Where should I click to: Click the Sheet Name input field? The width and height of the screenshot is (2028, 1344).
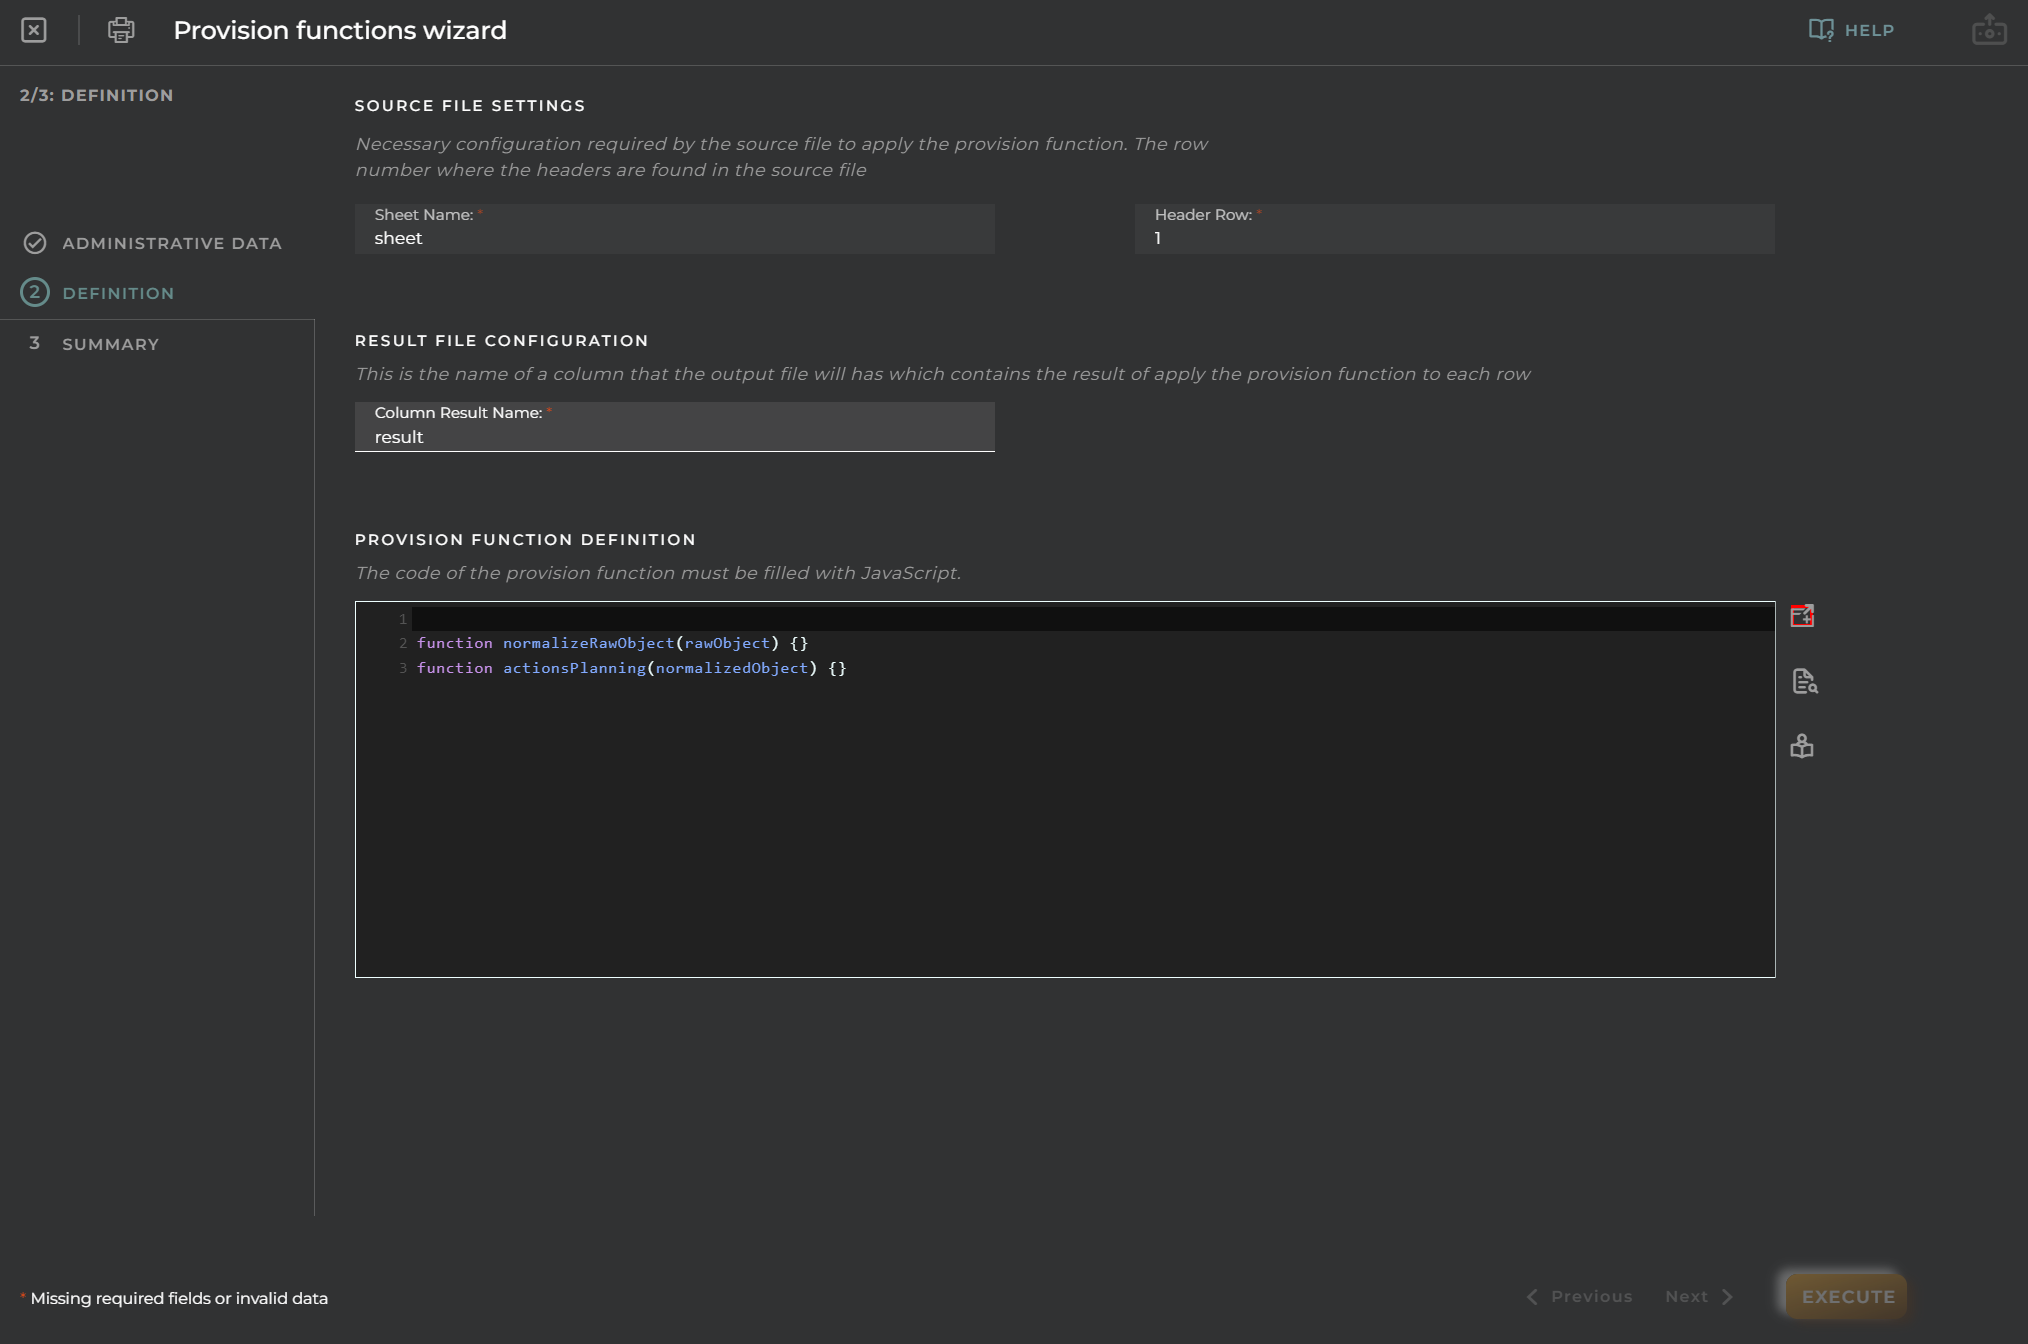(674, 229)
